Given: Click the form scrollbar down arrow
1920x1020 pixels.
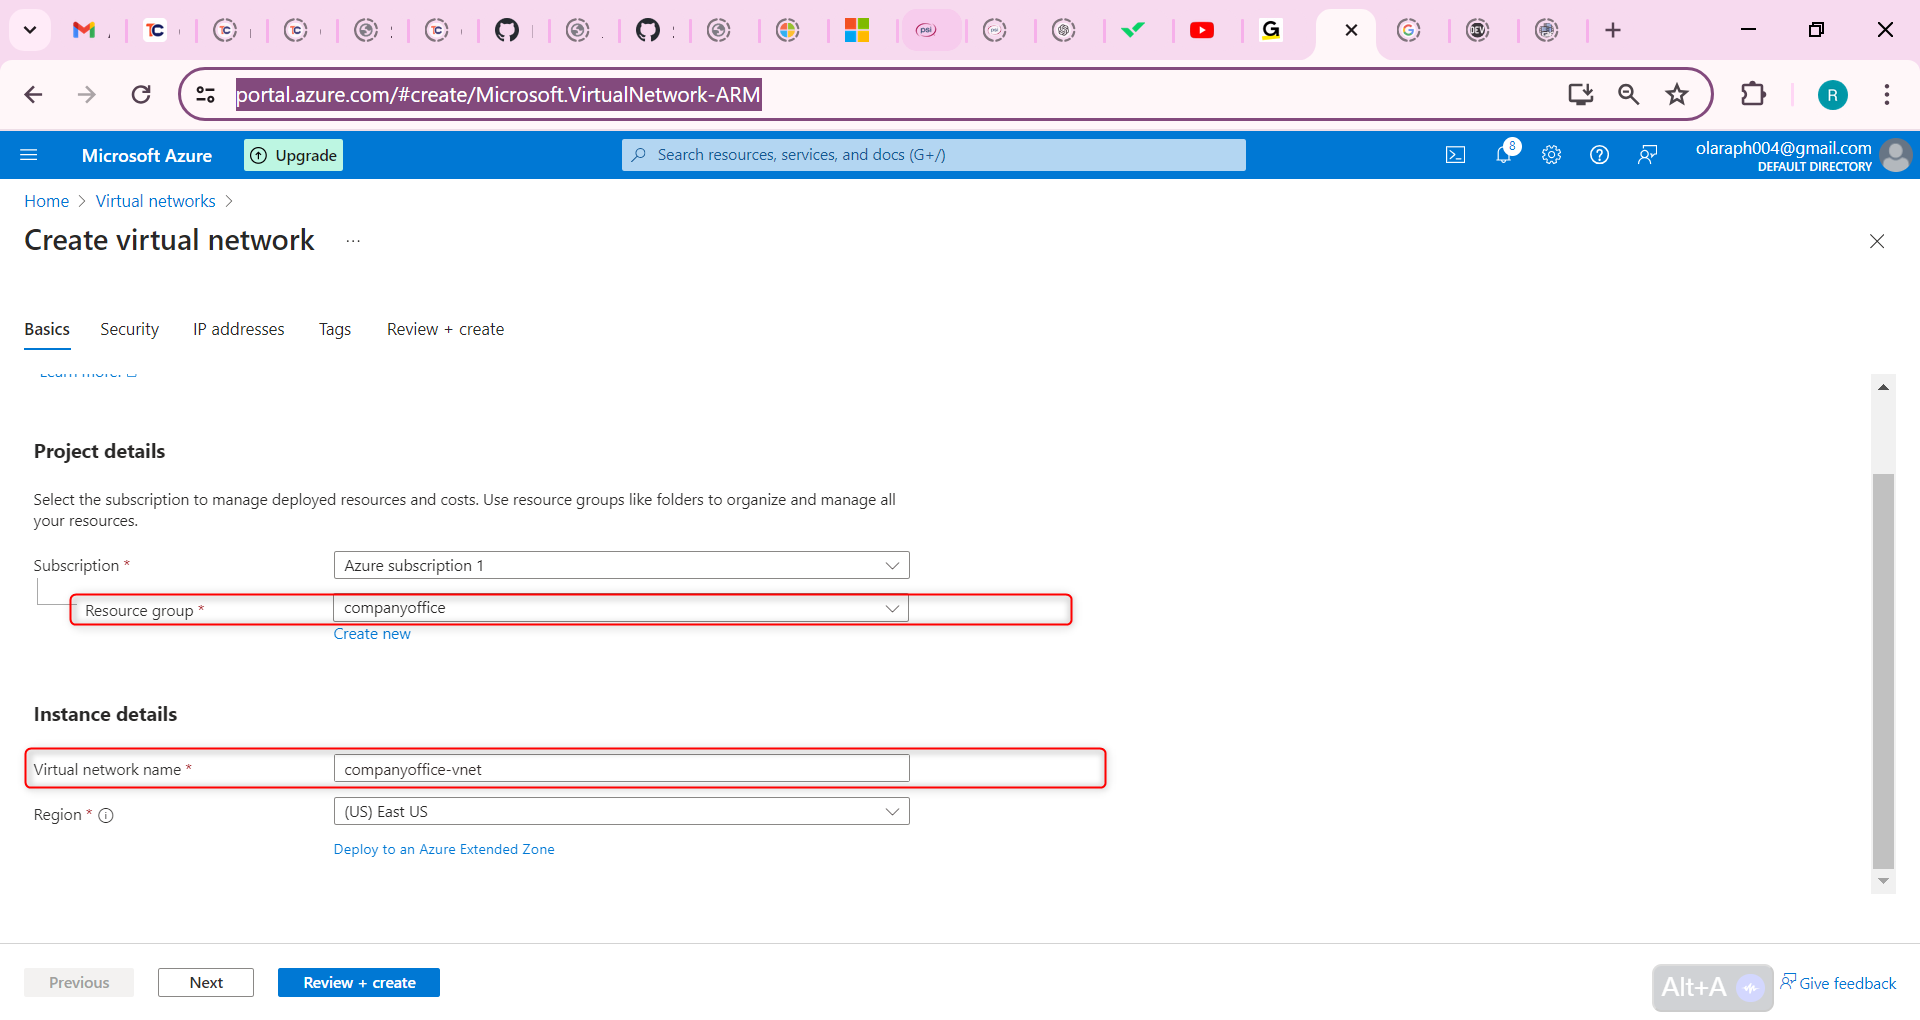Looking at the screenshot, I should [1884, 881].
